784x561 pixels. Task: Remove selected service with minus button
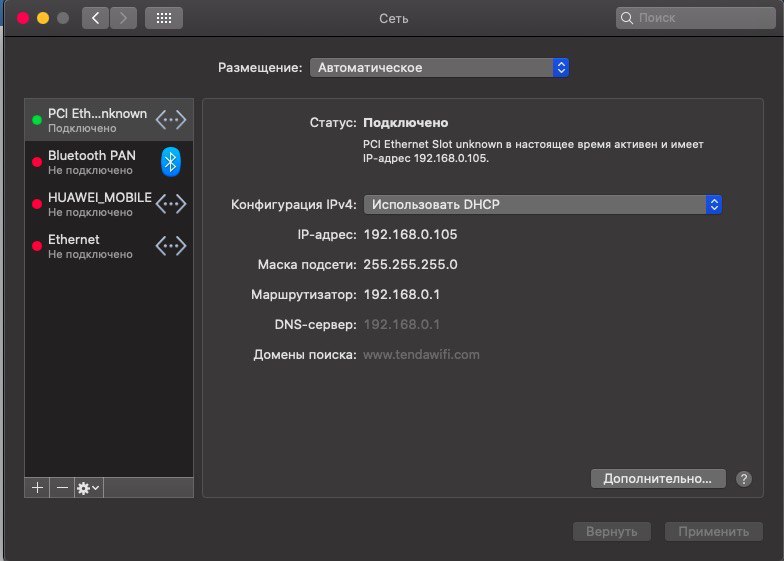(62, 487)
